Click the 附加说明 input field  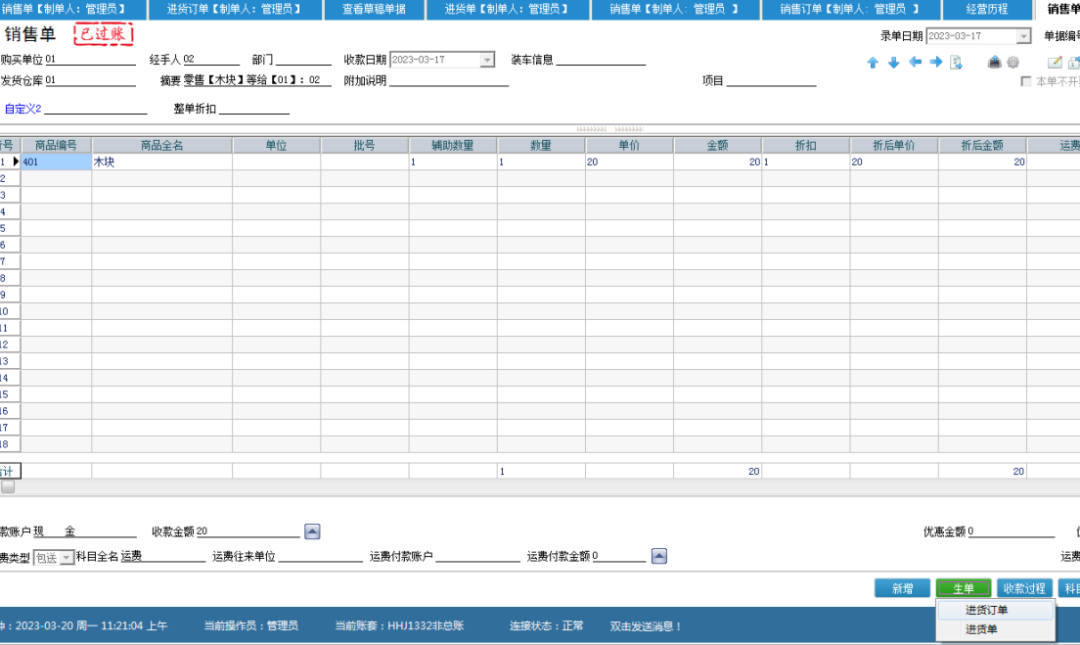[x=449, y=81]
